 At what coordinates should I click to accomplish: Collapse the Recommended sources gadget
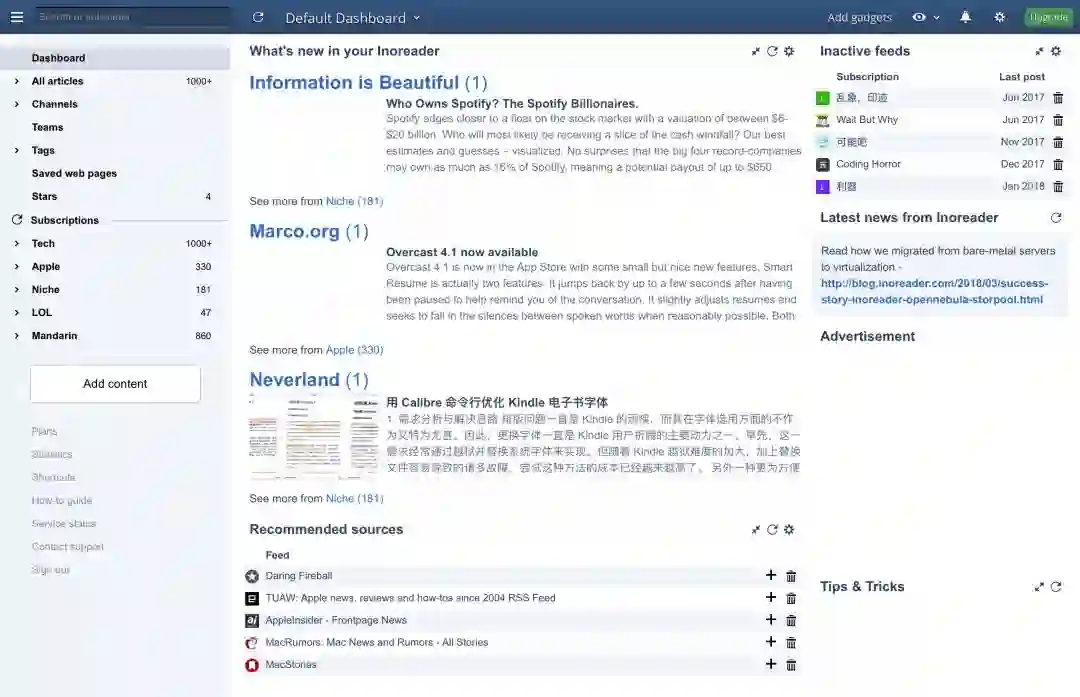pyautogui.click(x=756, y=530)
